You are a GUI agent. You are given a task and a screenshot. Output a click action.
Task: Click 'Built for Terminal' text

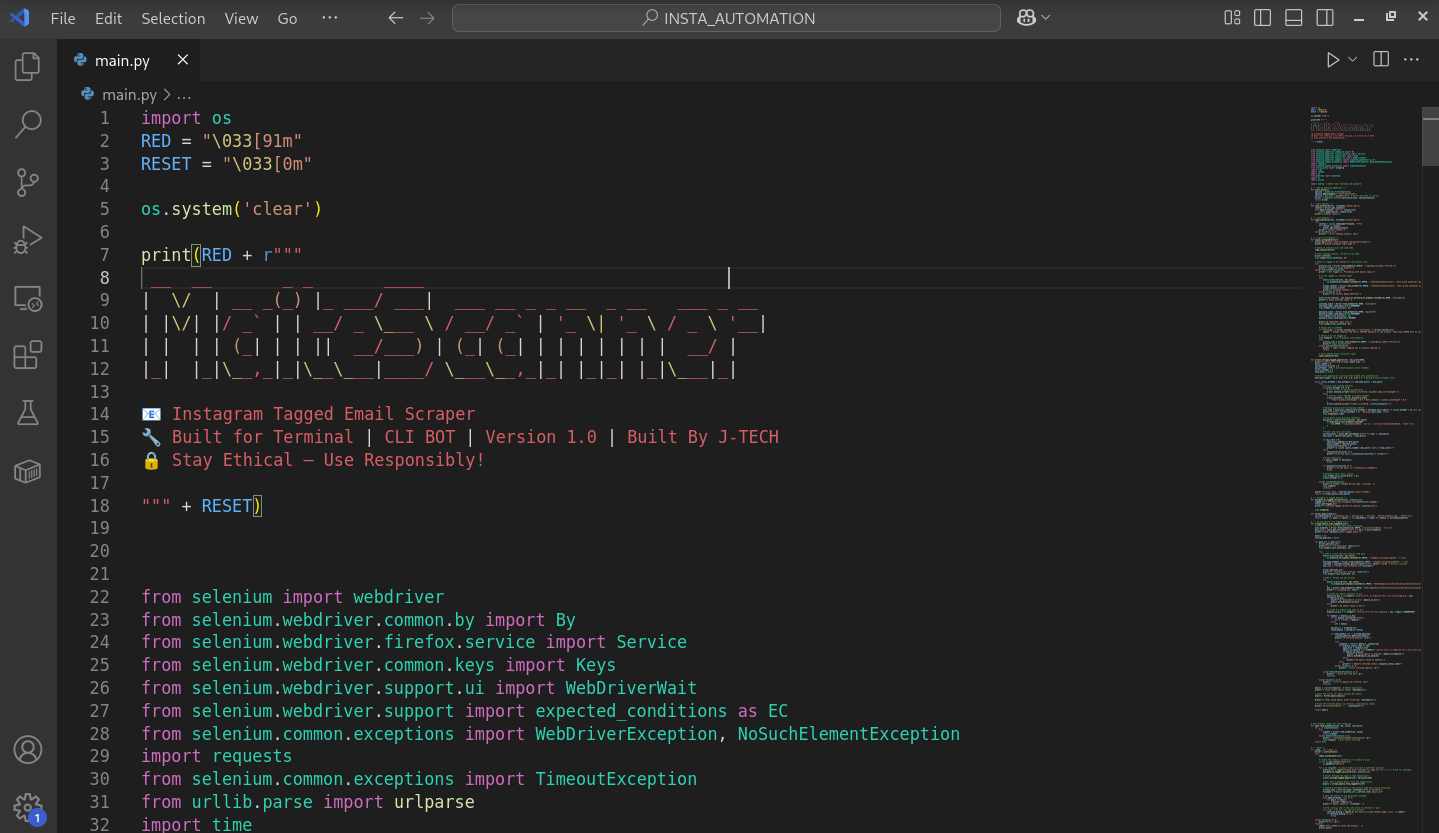pyautogui.click(x=262, y=437)
